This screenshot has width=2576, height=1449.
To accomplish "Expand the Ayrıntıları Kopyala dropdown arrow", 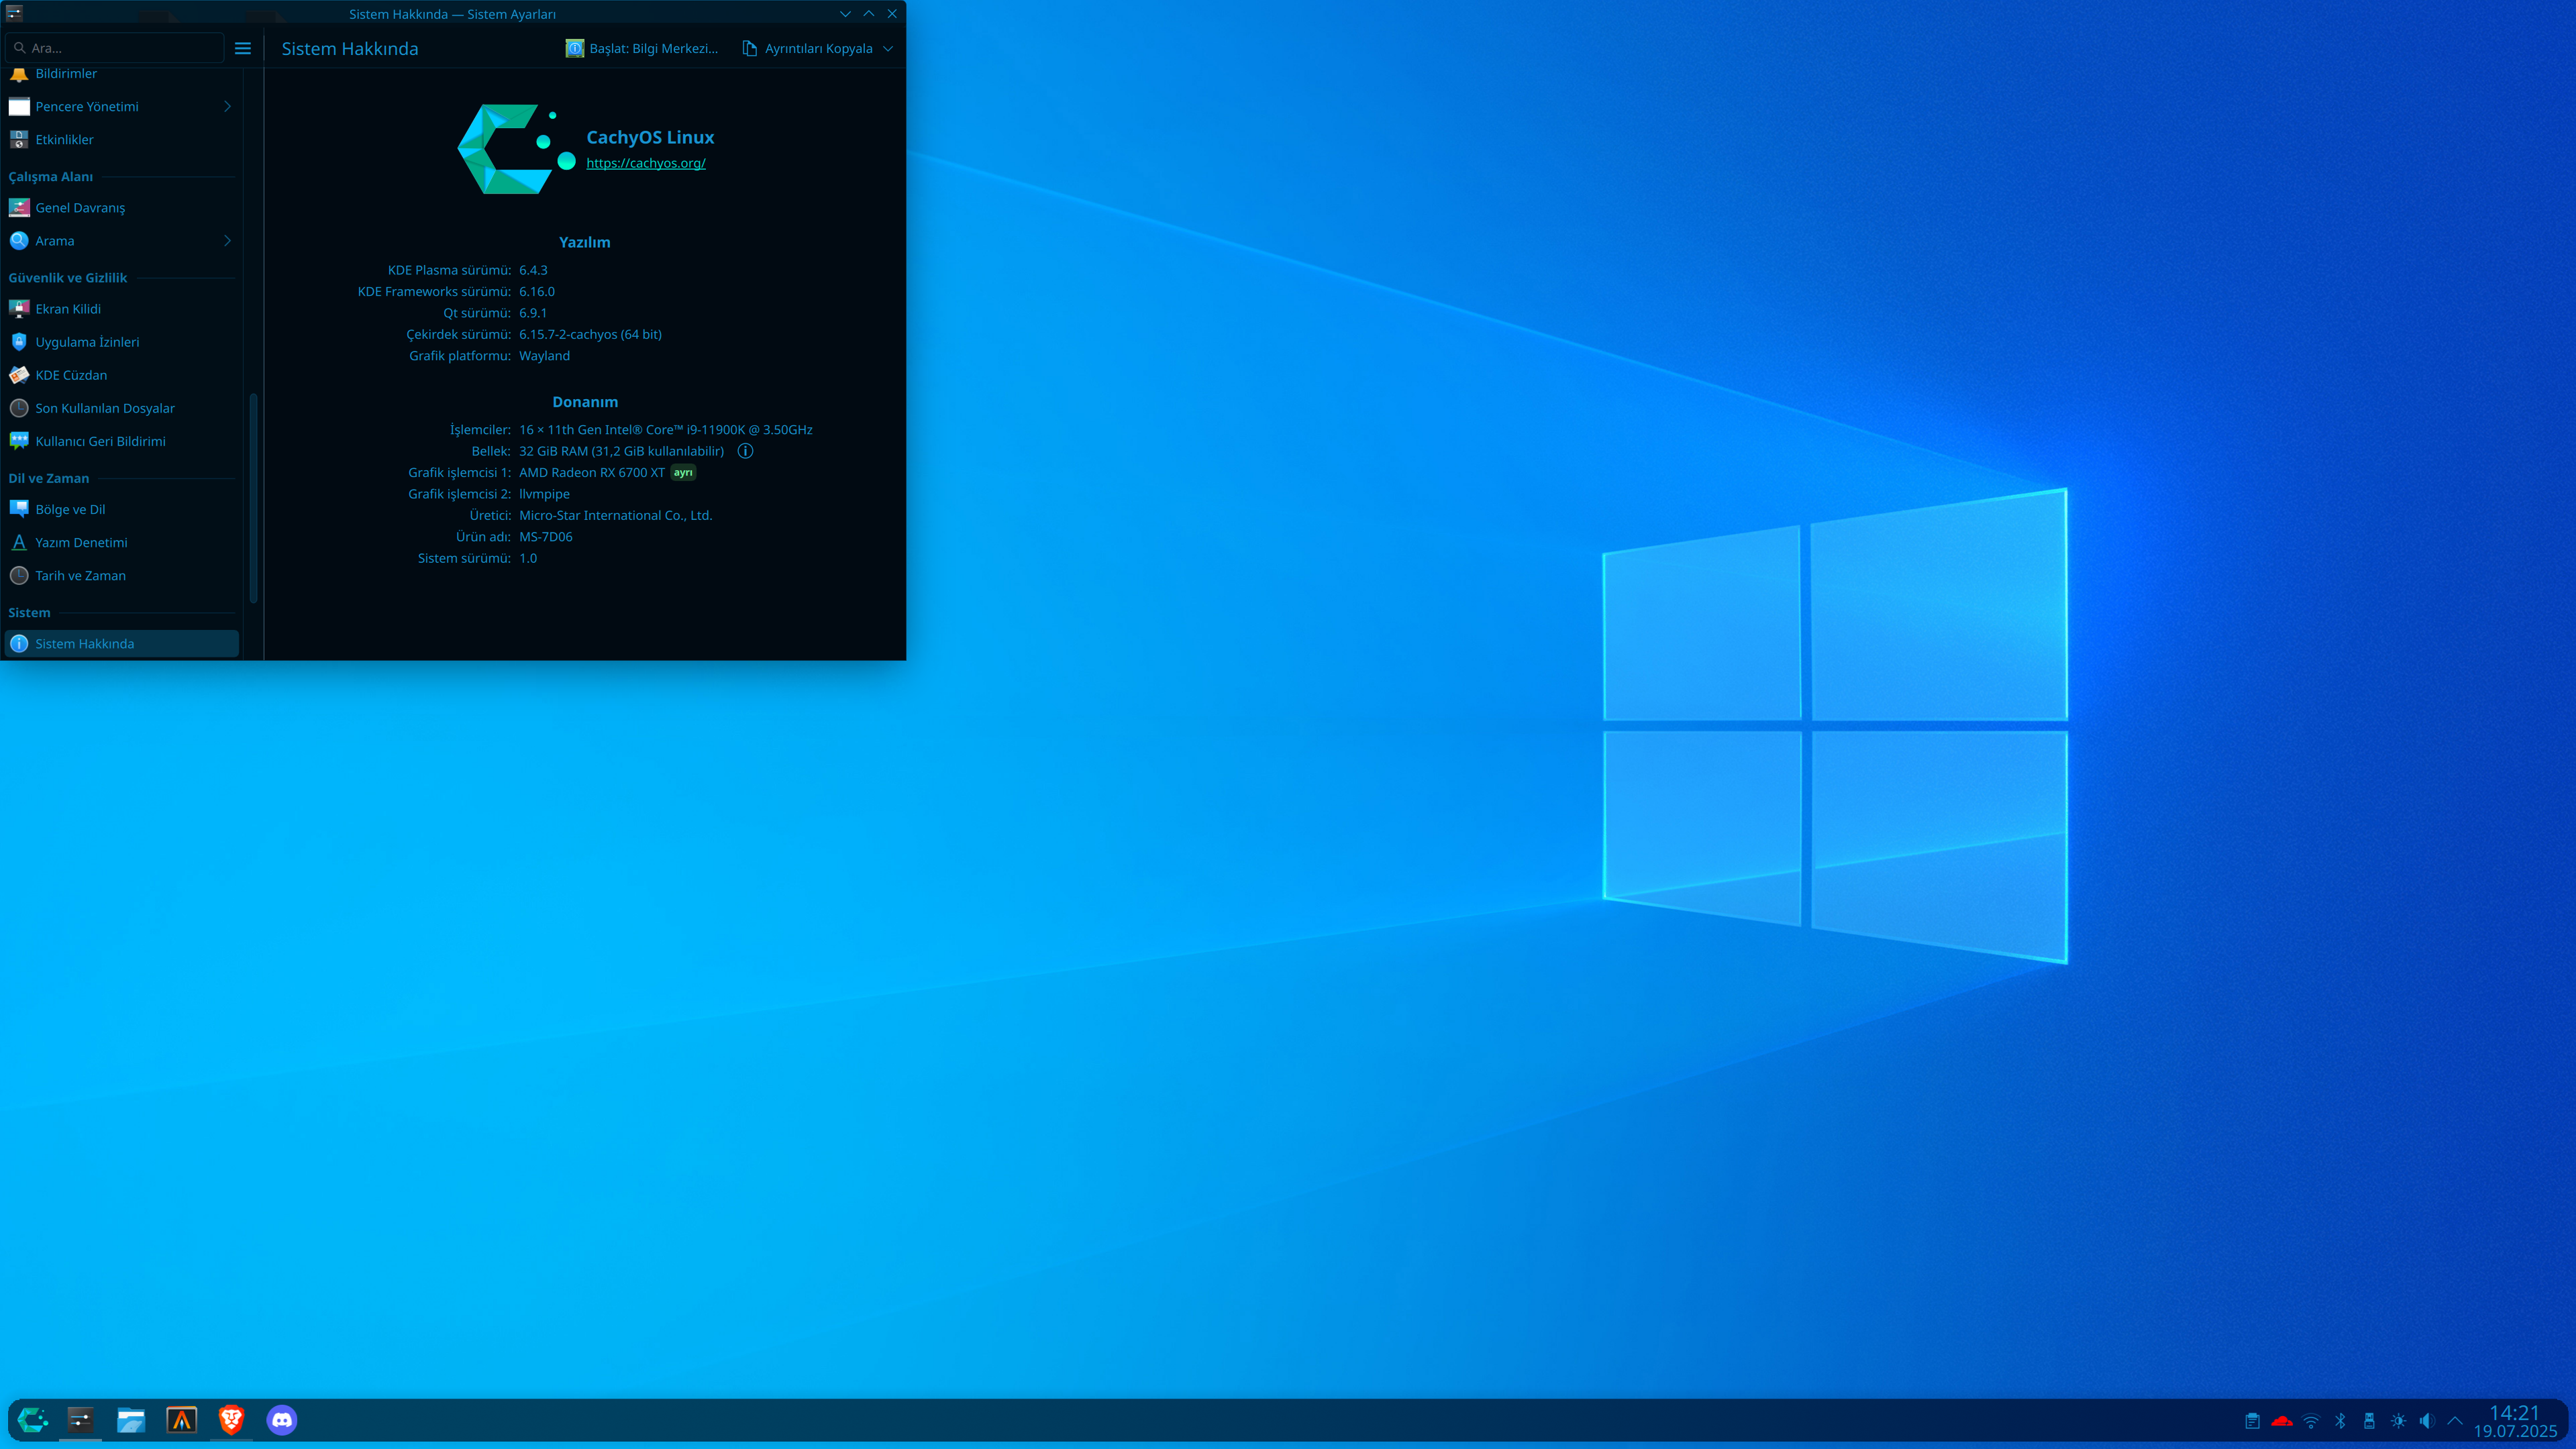I will tap(888, 48).
